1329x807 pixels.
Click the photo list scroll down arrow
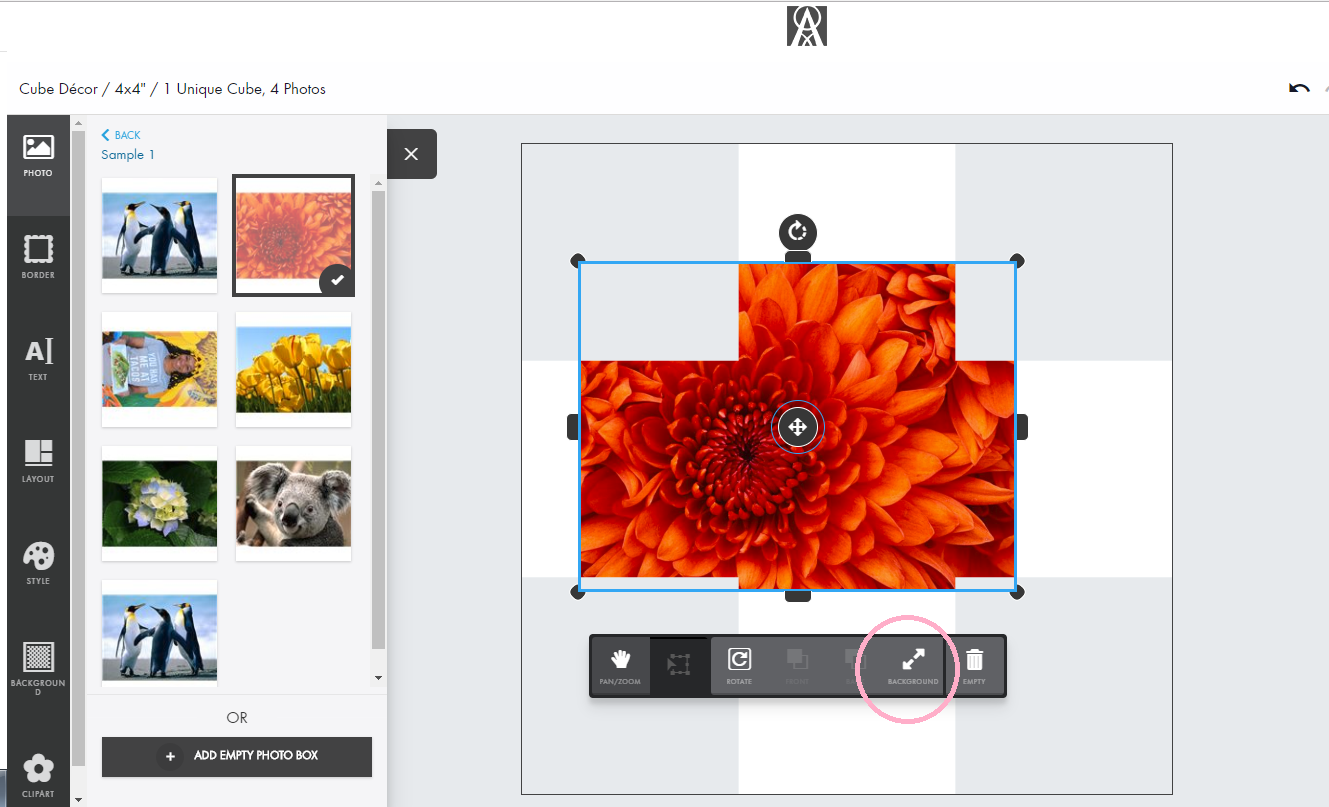pyautogui.click(x=378, y=677)
